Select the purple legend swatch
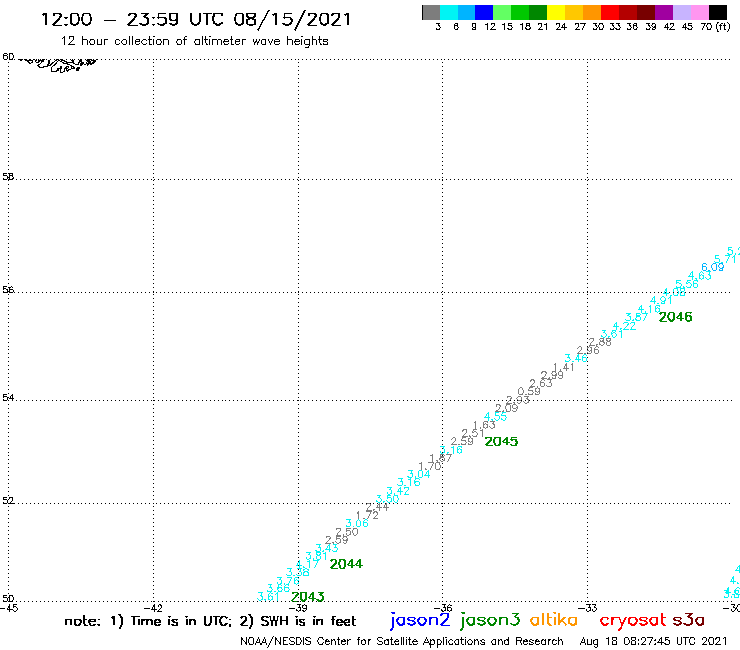Viewport: 740px width, 650px height. click(x=664, y=12)
